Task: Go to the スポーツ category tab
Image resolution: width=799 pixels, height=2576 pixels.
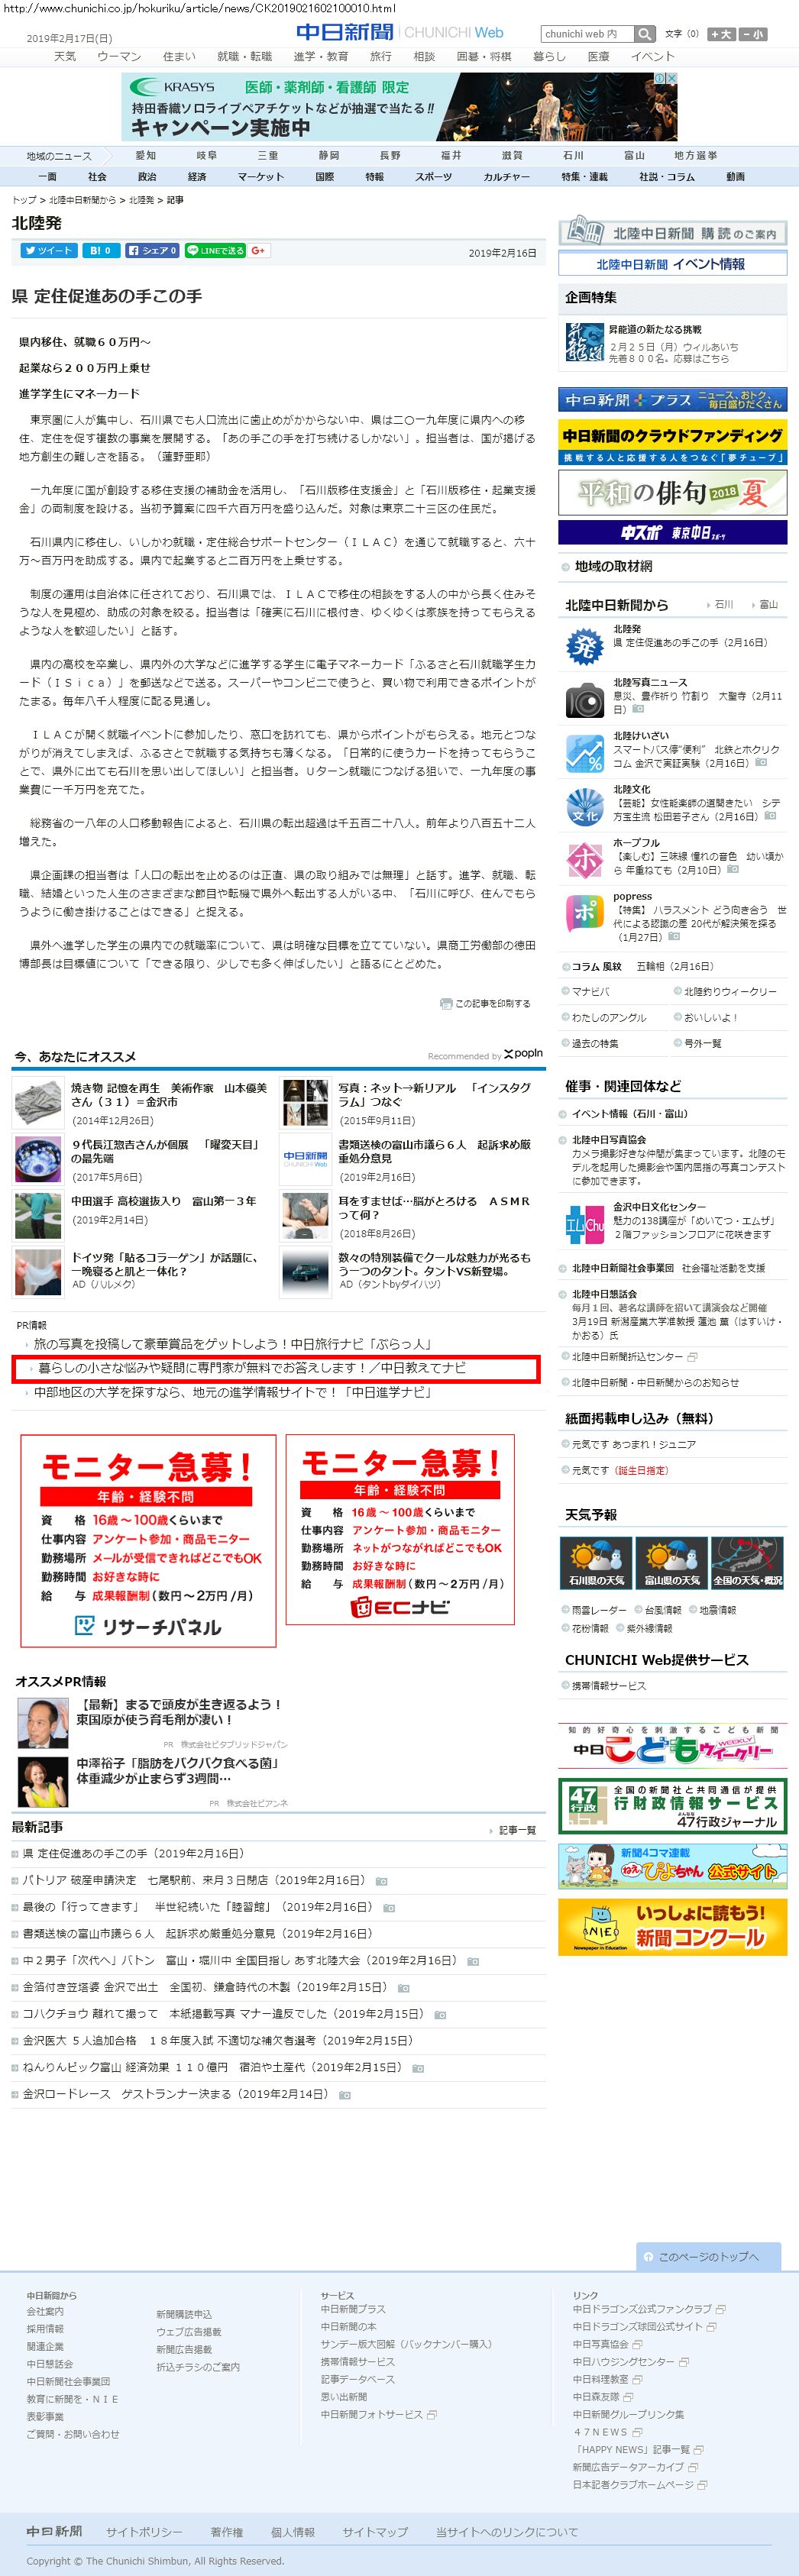Action: click(434, 176)
